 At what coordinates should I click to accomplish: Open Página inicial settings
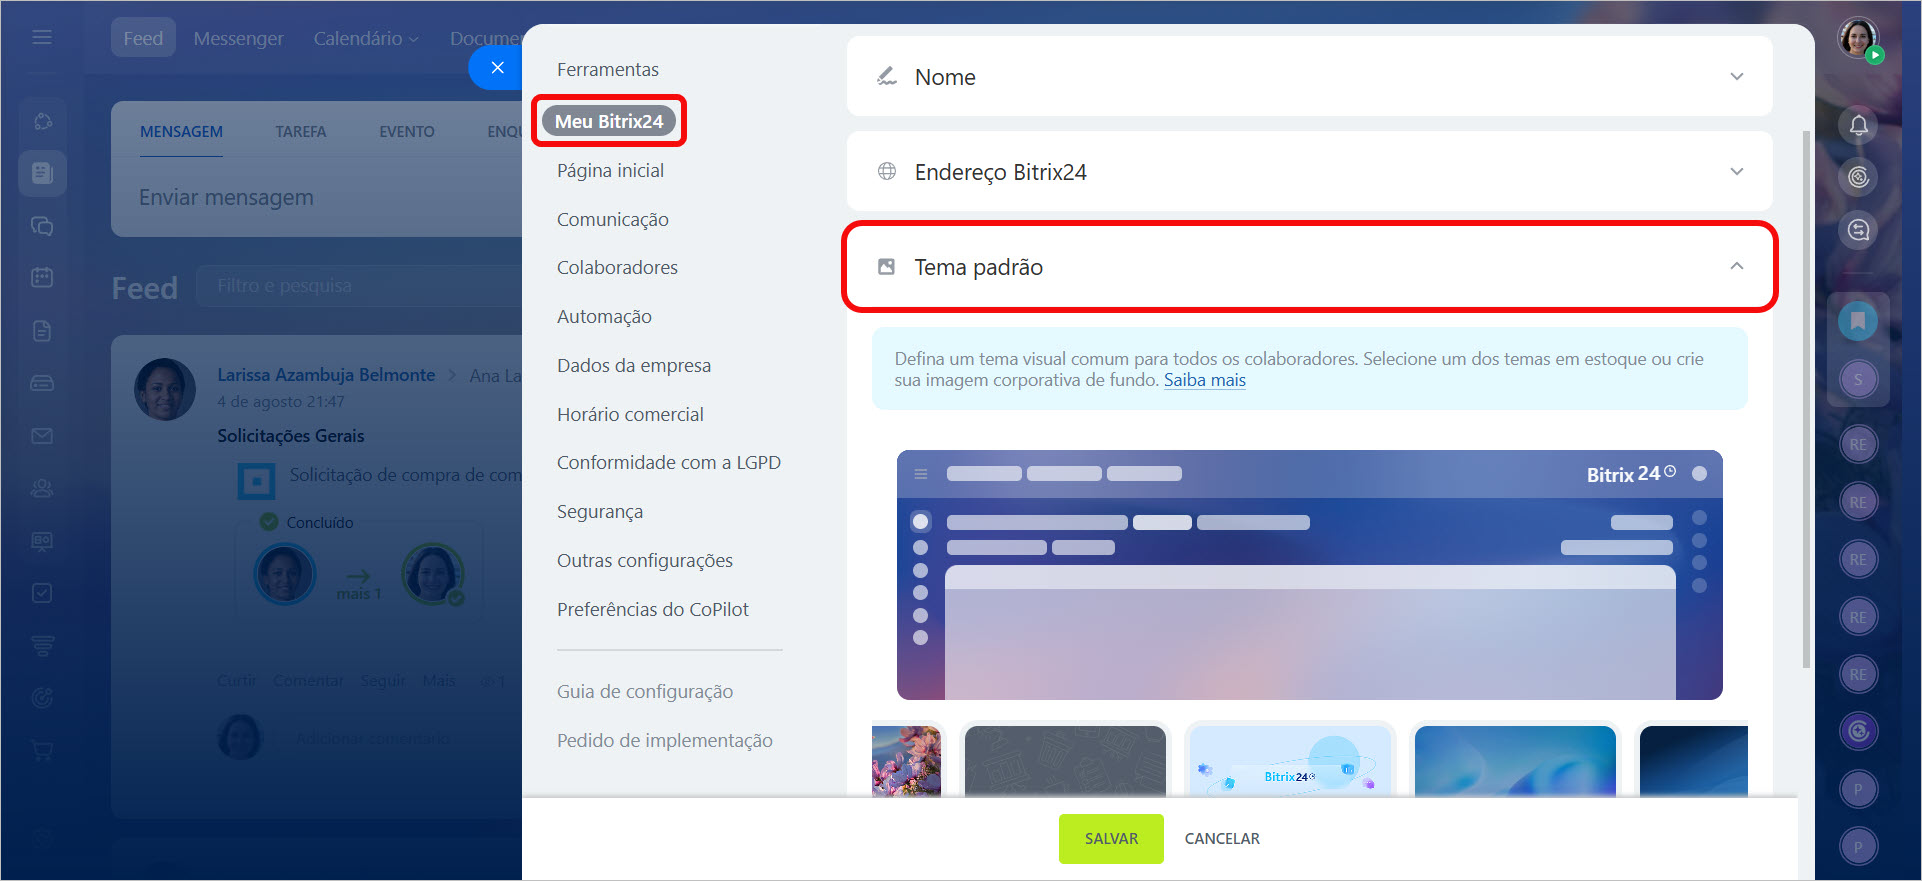610,170
